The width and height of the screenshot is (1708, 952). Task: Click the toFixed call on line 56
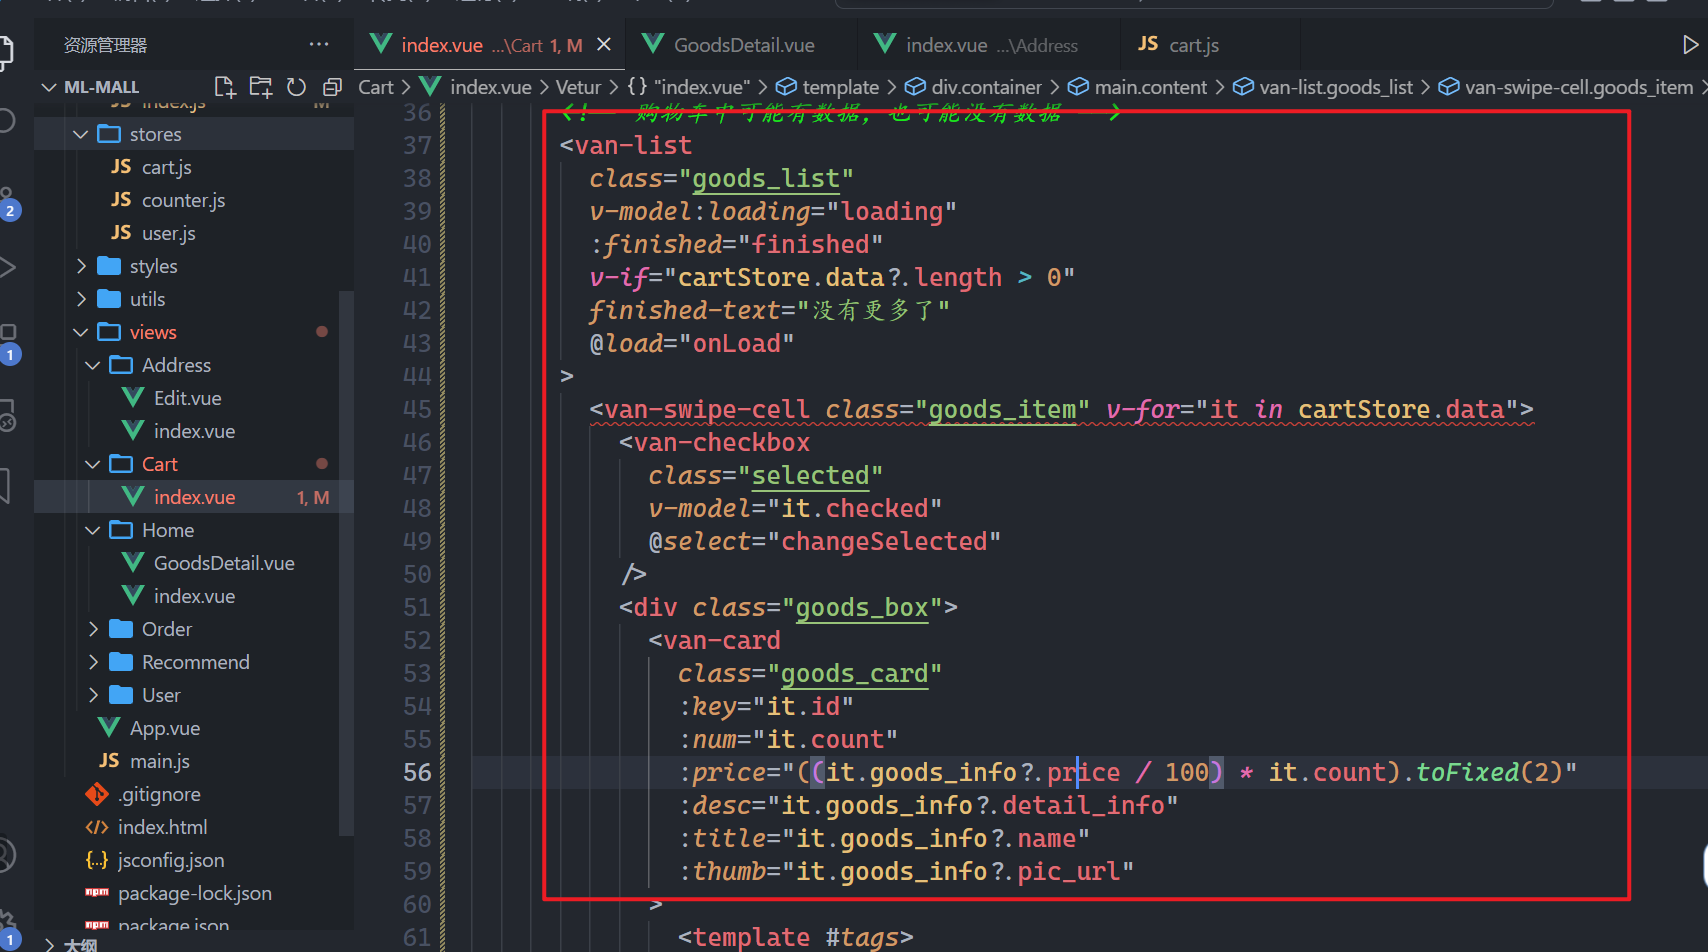[x=1467, y=772]
